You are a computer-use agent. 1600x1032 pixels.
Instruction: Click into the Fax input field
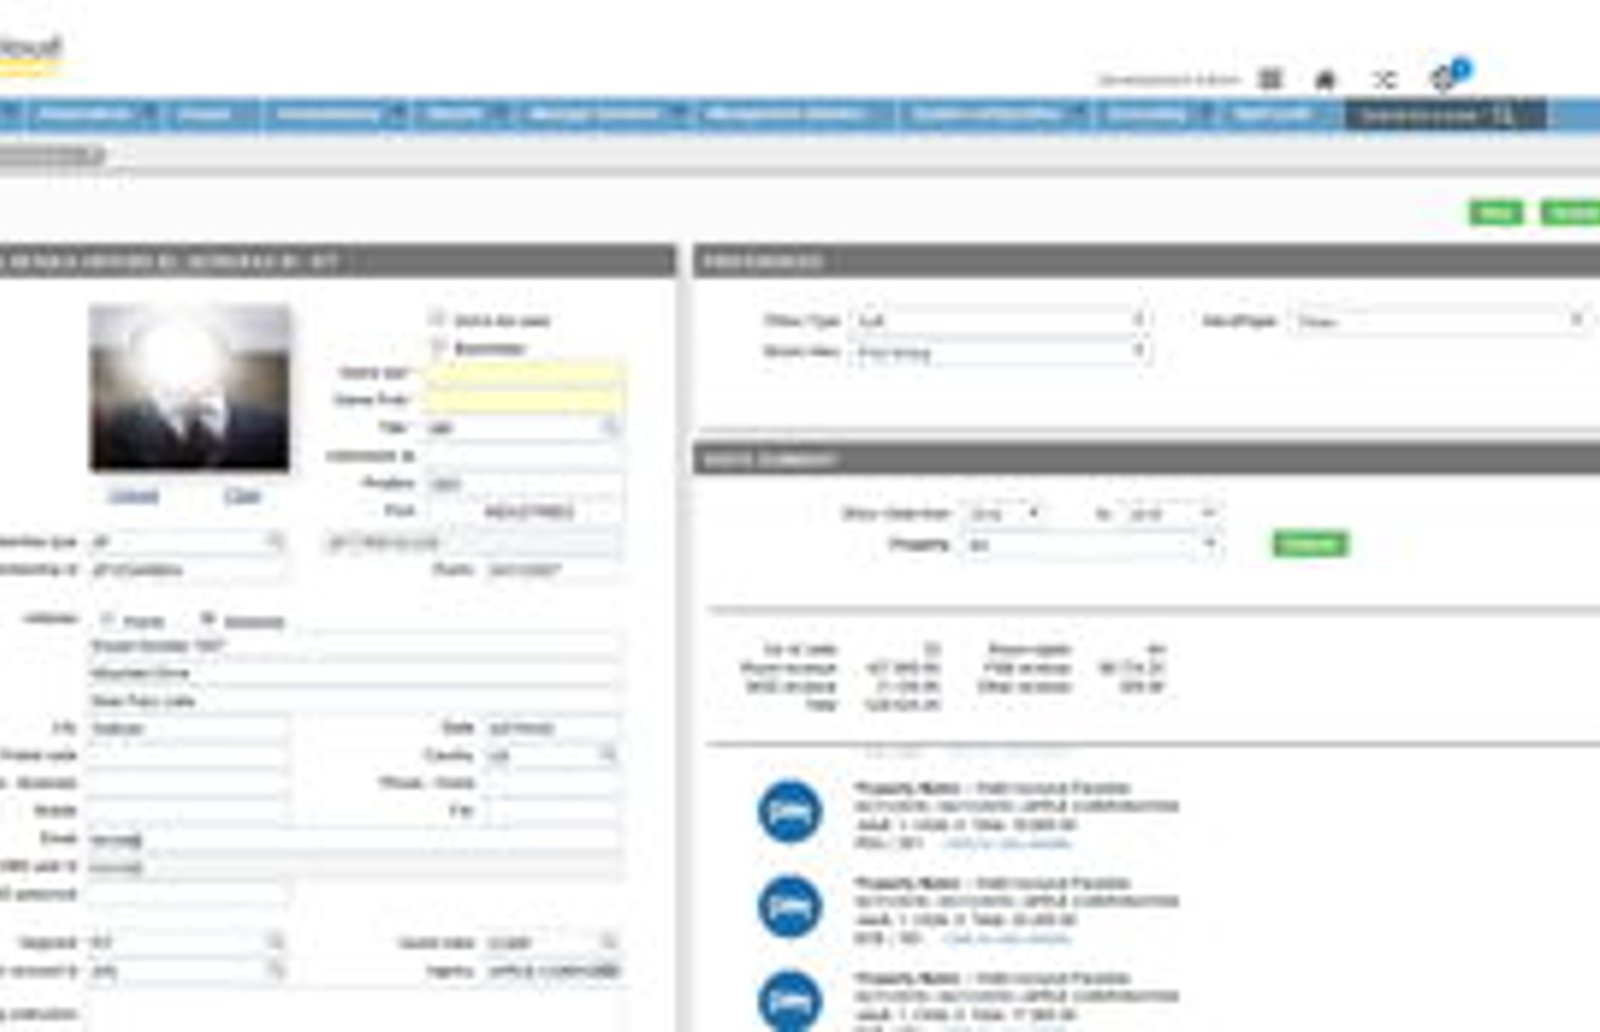point(553,811)
